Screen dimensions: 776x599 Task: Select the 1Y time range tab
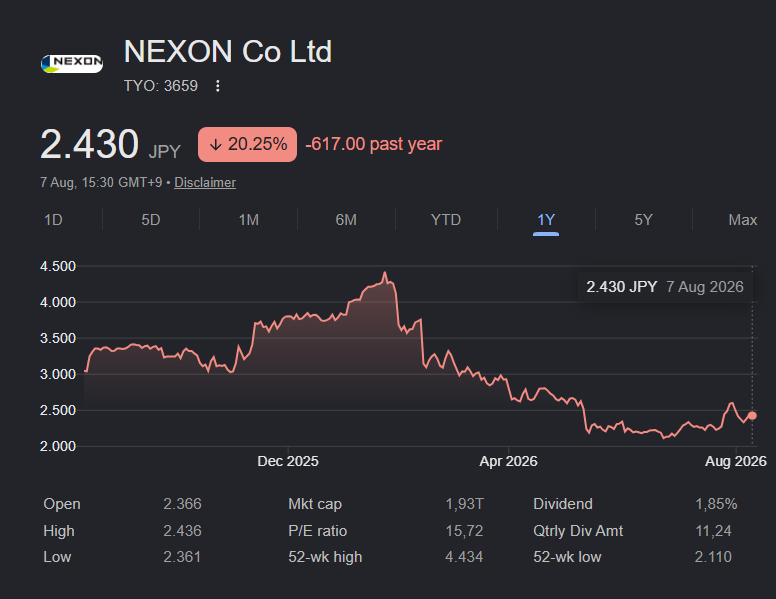click(546, 220)
